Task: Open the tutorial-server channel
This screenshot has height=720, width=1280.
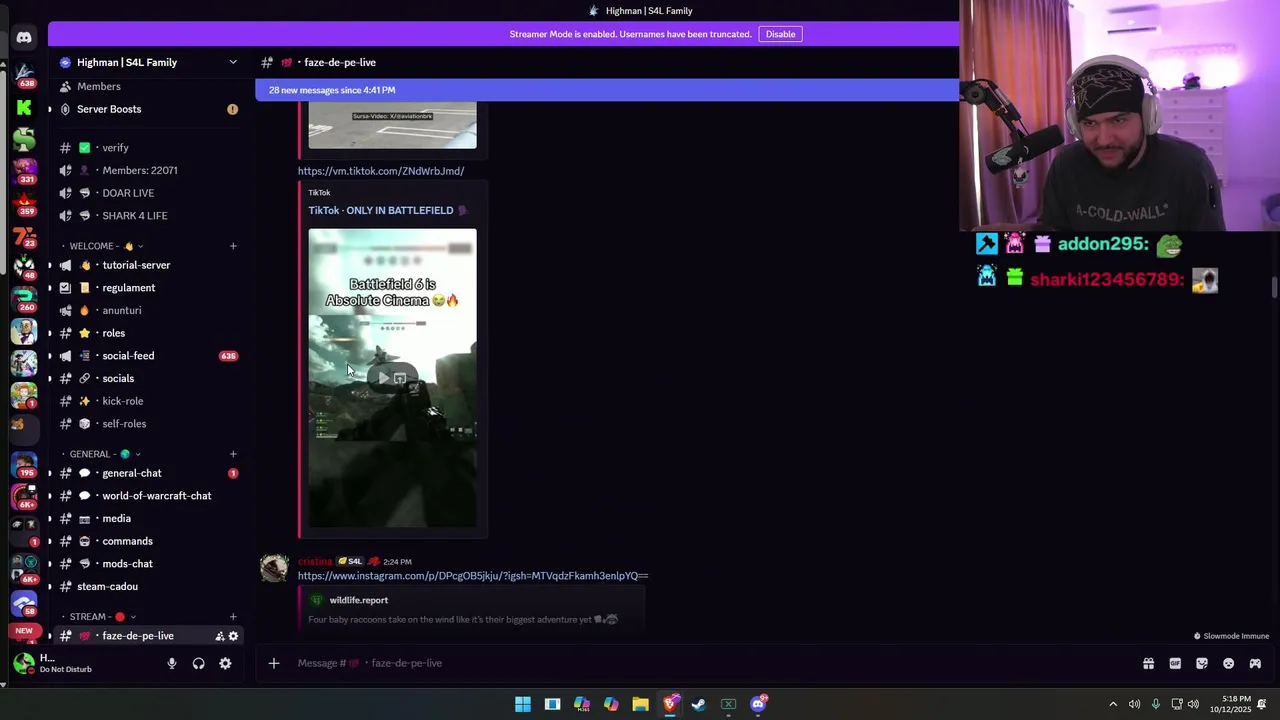Action: (x=148, y=265)
